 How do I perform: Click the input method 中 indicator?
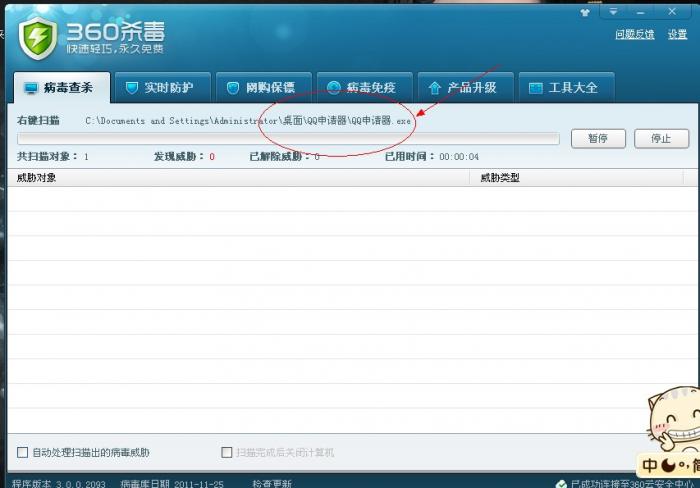tap(649, 466)
